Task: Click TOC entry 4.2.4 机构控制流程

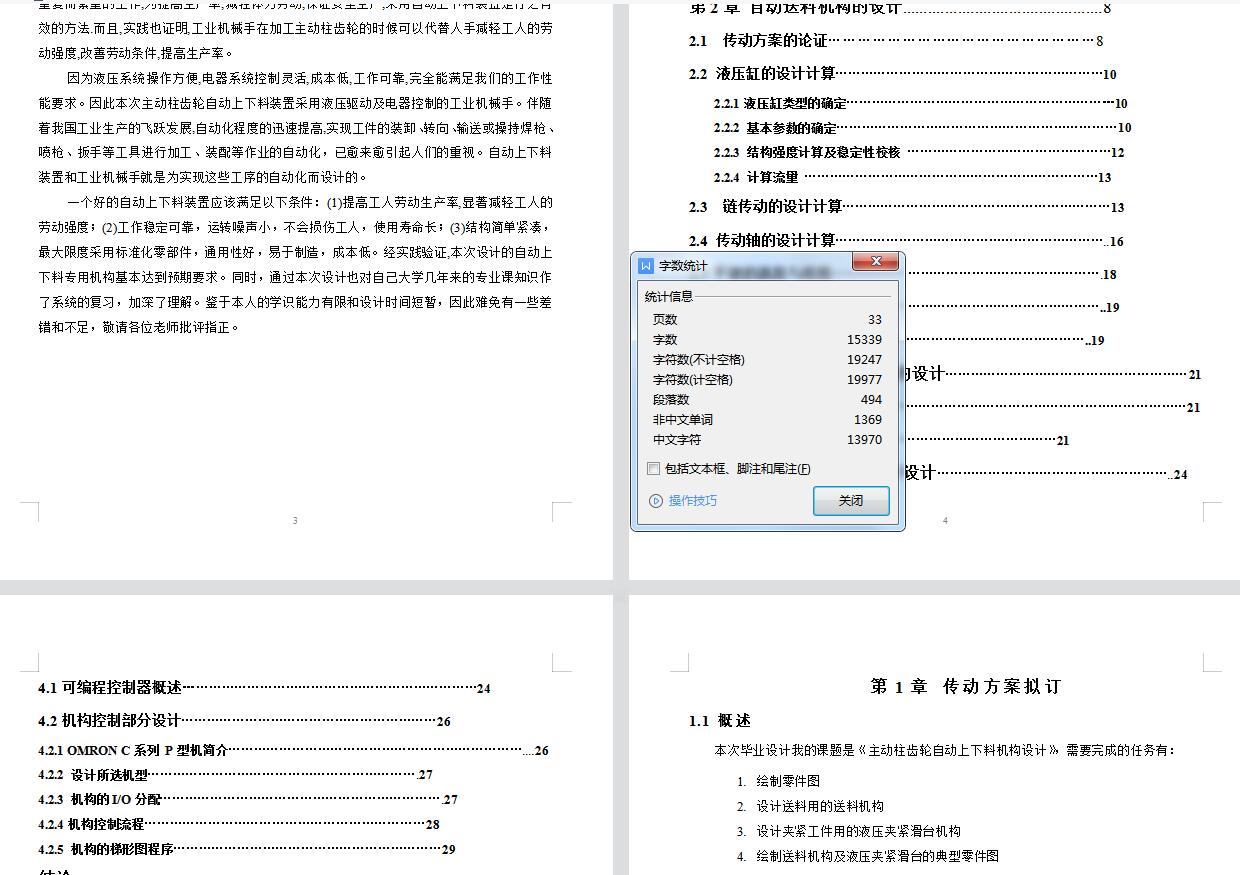Action: pyautogui.click(x=239, y=825)
